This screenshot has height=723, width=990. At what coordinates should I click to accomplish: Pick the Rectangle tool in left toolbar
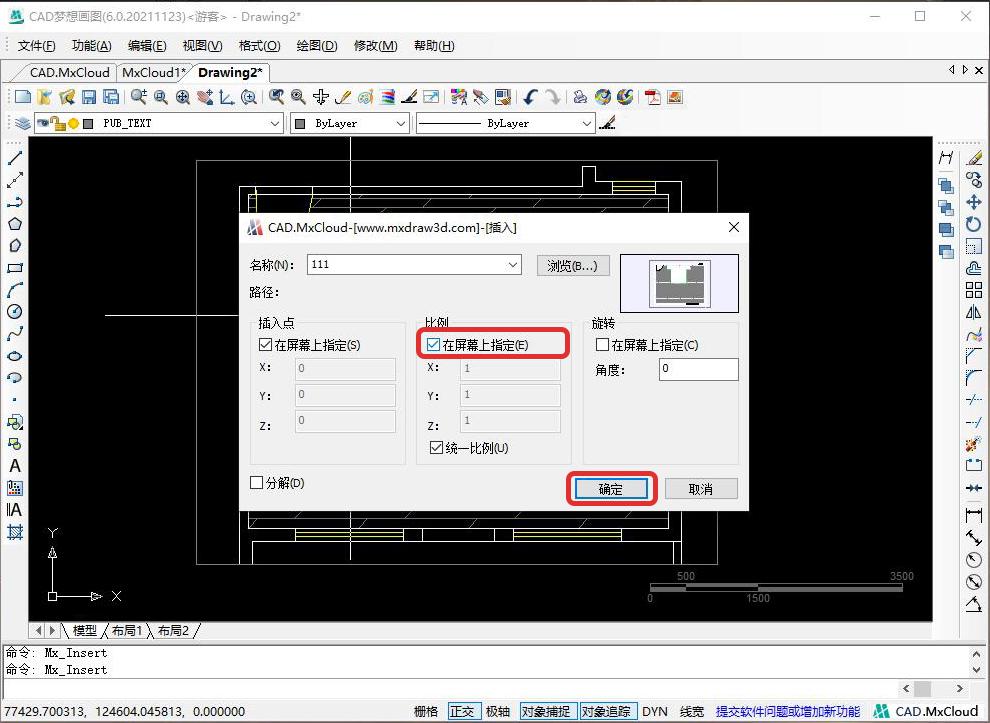[15, 268]
